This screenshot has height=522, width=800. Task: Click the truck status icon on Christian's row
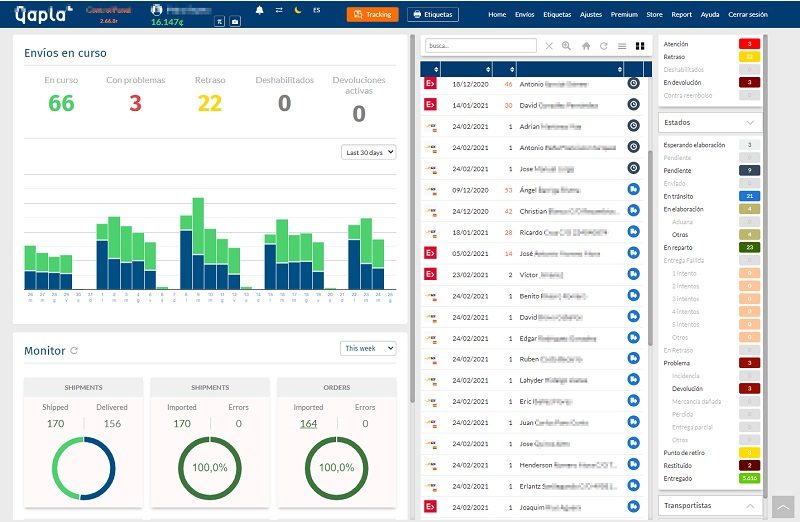[x=633, y=211]
